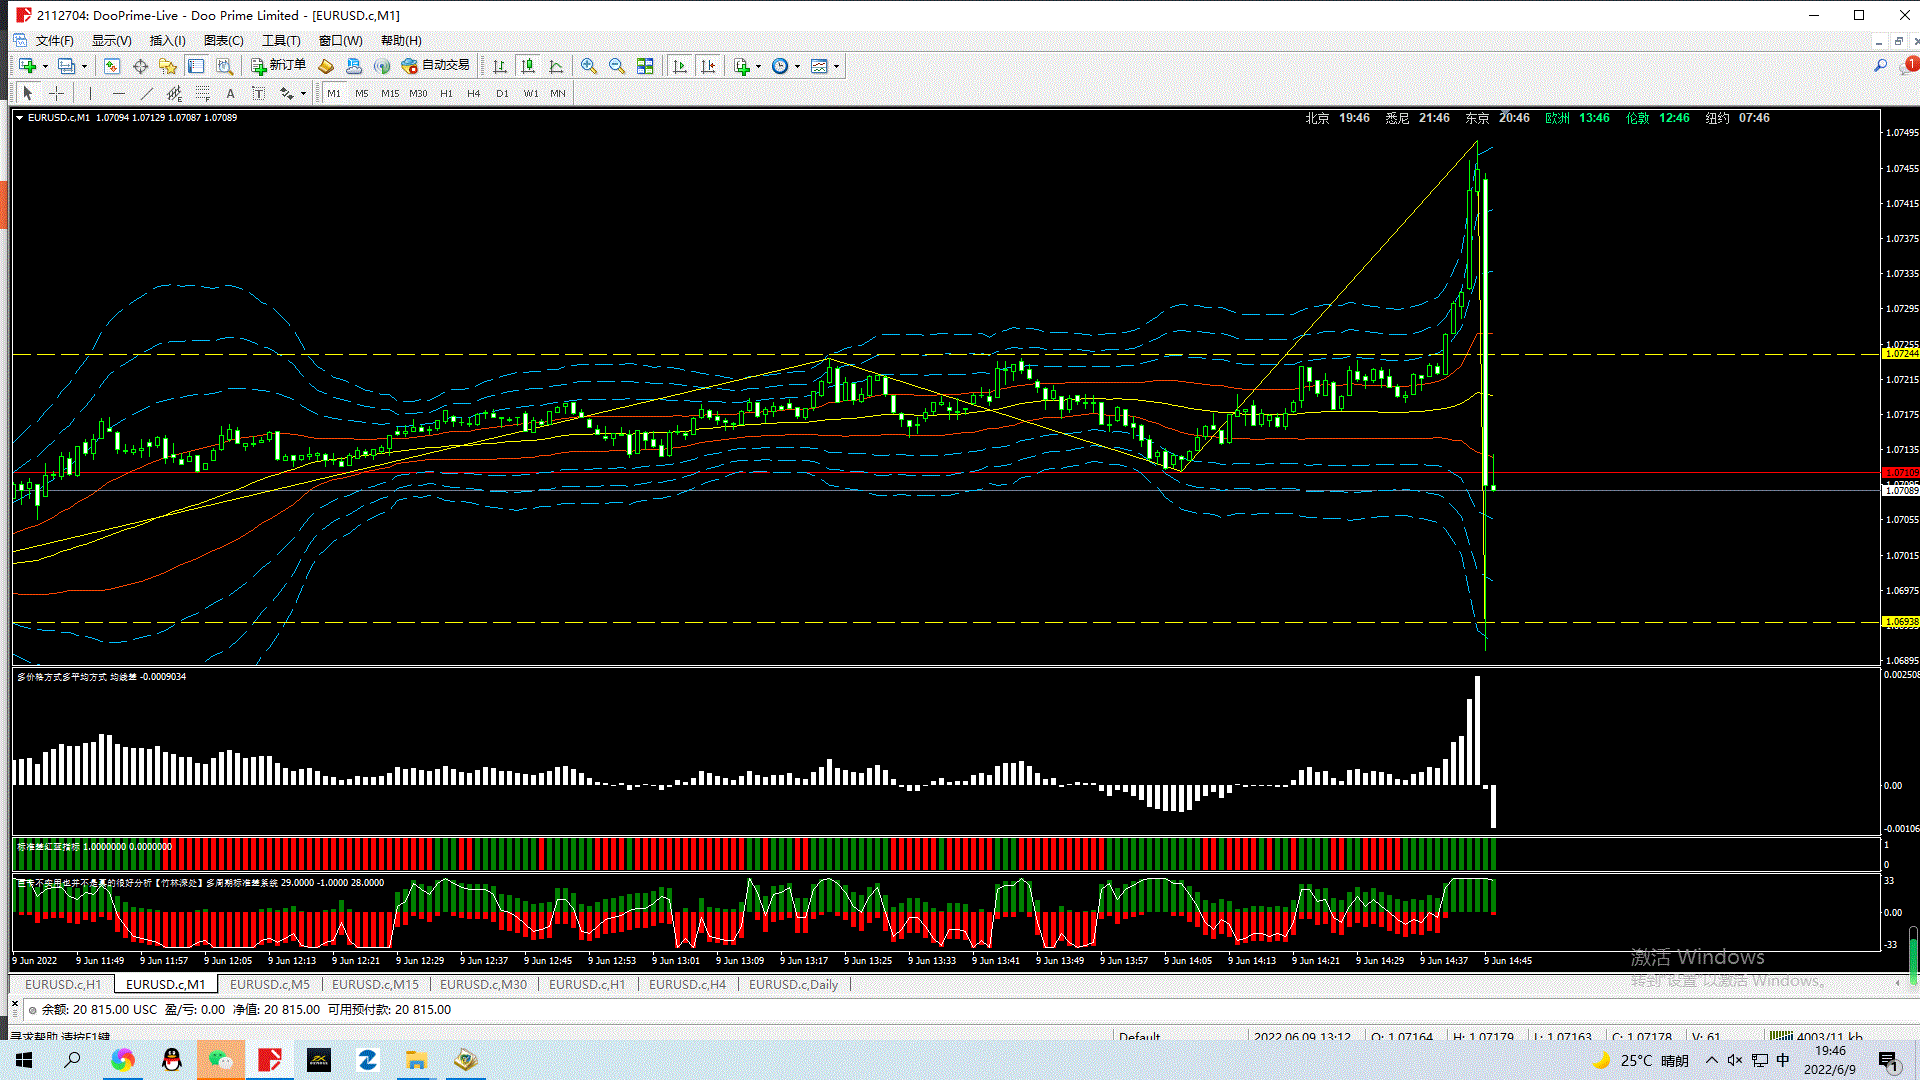Viewport: 1920px width, 1080px height.
Task: Click the tile windows icon
Action: point(645,66)
